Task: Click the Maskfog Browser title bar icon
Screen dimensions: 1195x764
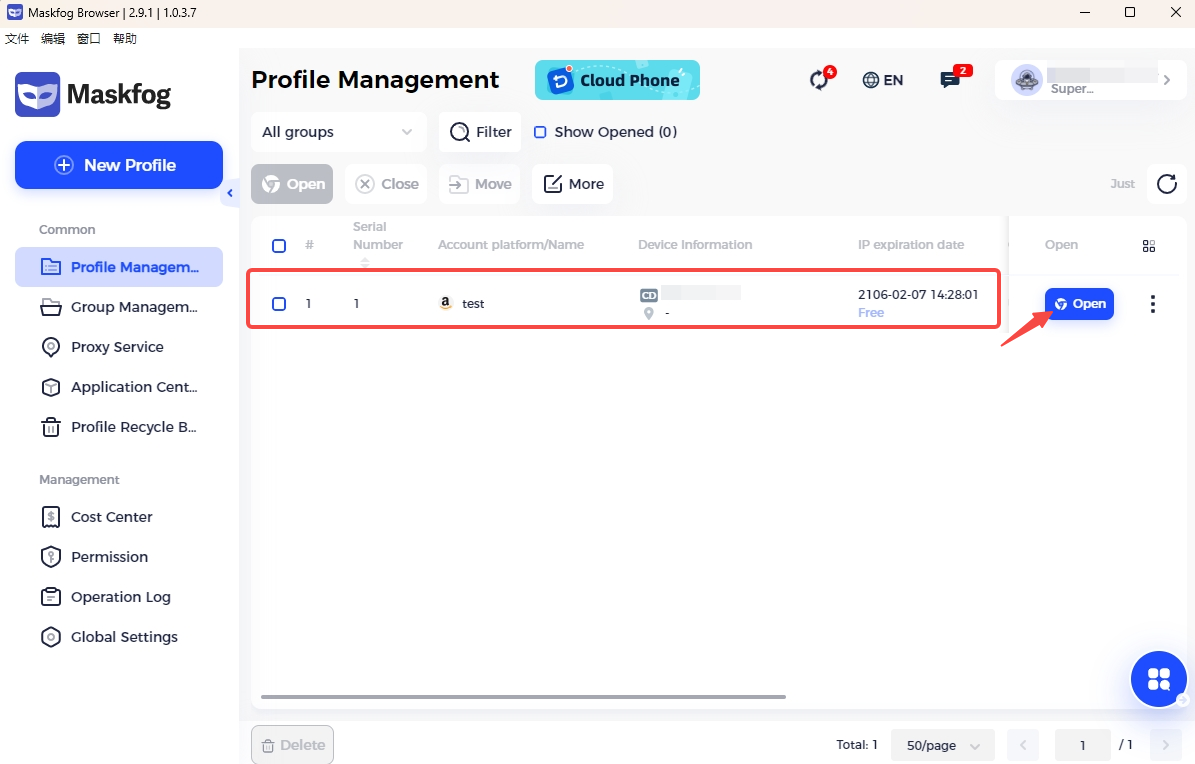Action: (14, 12)
